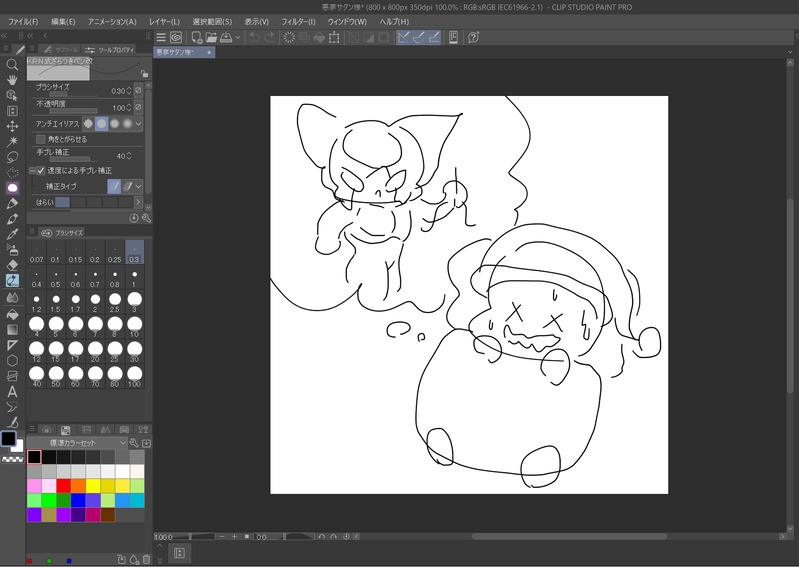
Task: Click the opacity 100 stepper arrows
Action: (x=129, y=107)
